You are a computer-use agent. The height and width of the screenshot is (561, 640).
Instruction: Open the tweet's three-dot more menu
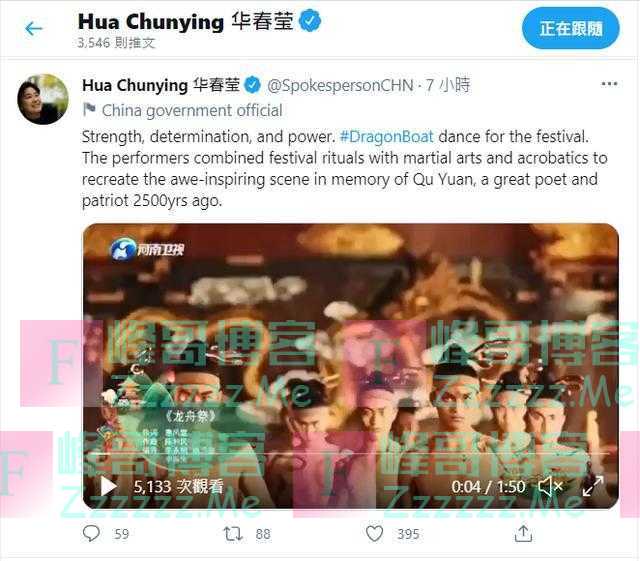pyautogui.click(x=609, y=84)
